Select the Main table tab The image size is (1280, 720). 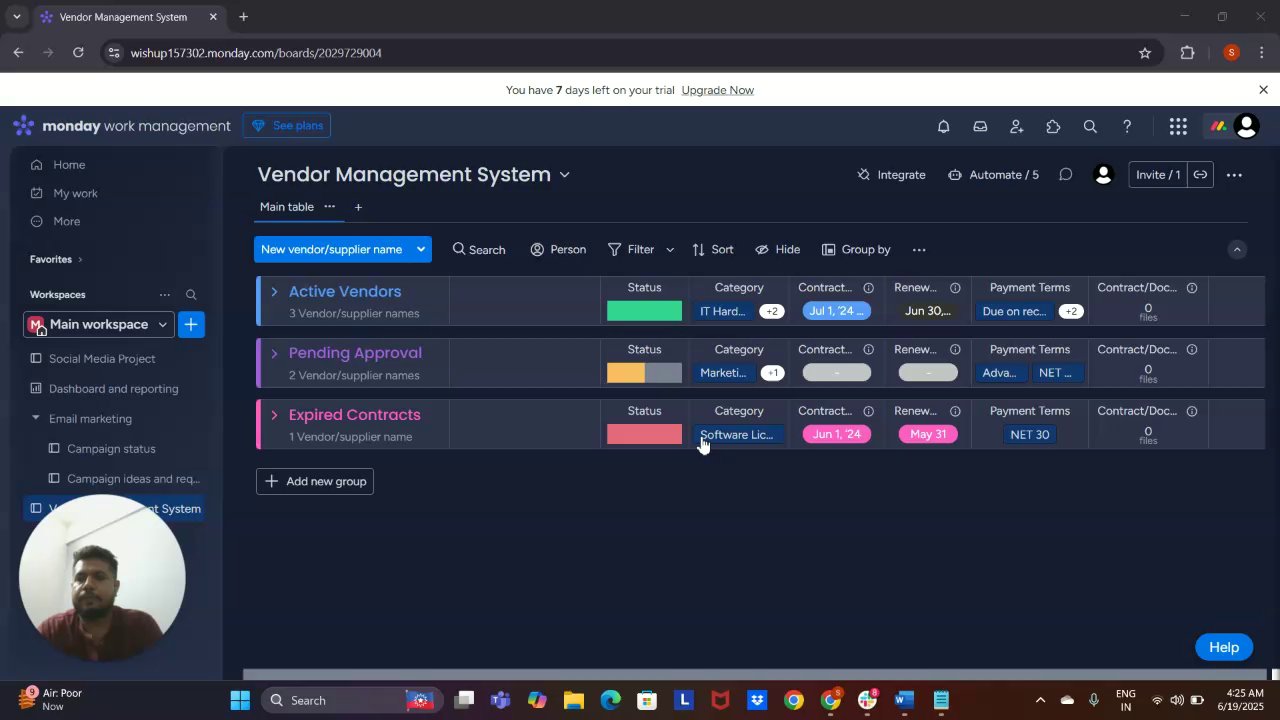pos(287,207)
